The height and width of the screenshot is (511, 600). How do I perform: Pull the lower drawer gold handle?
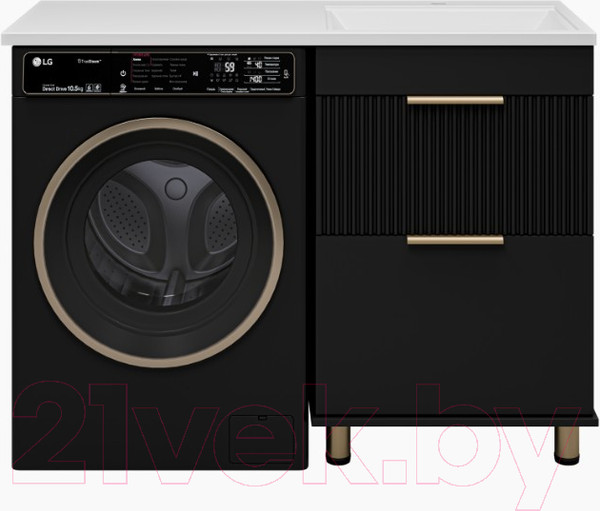click(455, 240)
